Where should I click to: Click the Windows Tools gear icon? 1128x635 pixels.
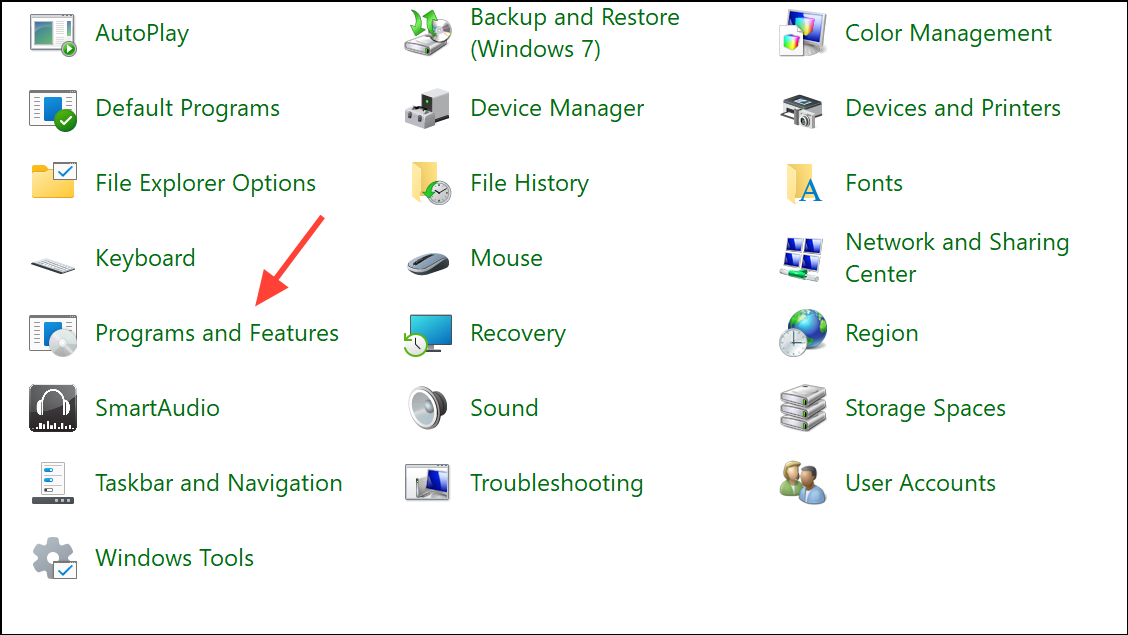[55, 558]
